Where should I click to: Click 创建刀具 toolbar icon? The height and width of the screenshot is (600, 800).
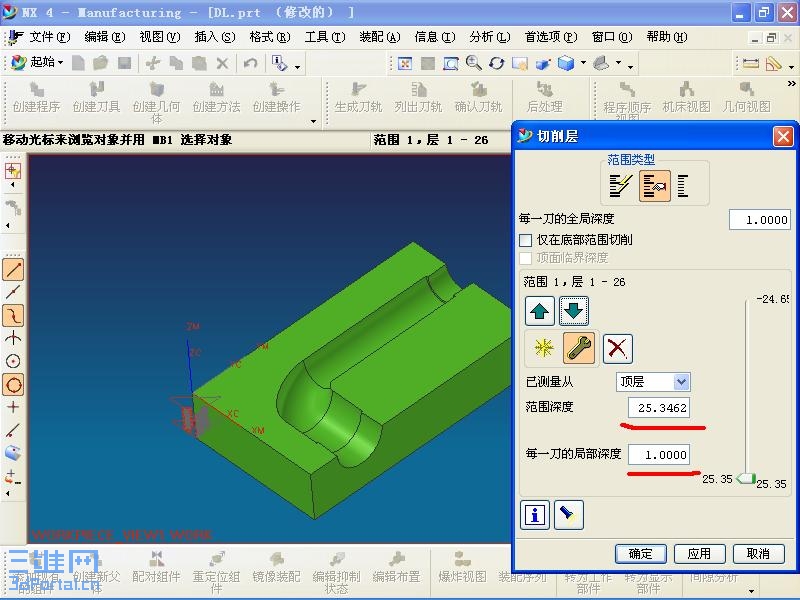(x=96, y=98)
